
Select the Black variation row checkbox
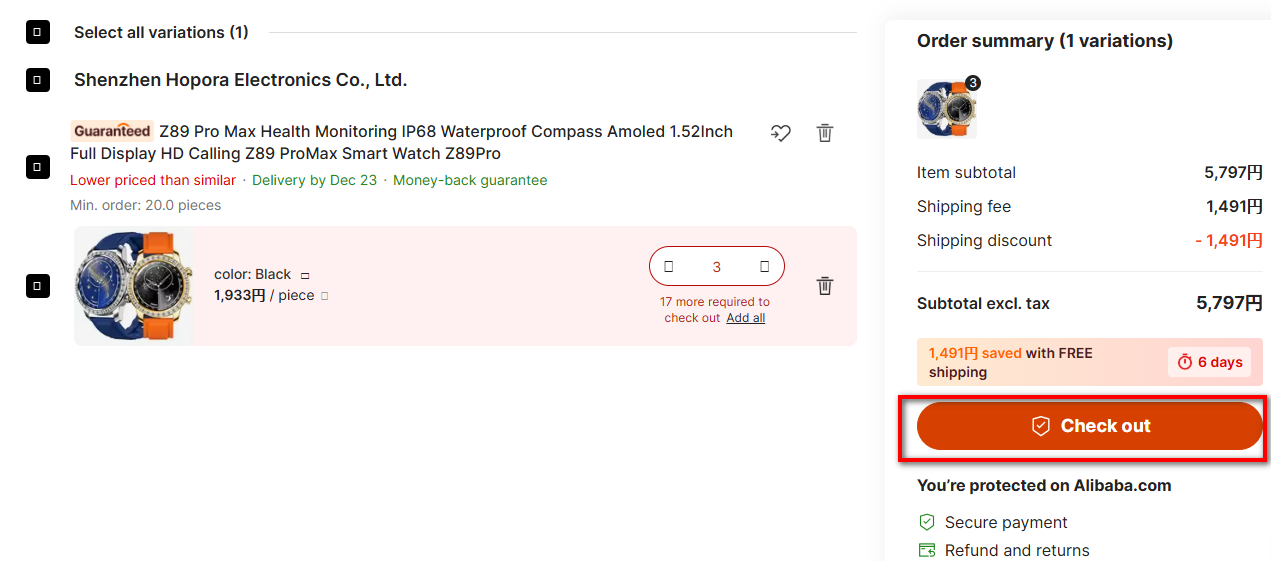(37, 286)
